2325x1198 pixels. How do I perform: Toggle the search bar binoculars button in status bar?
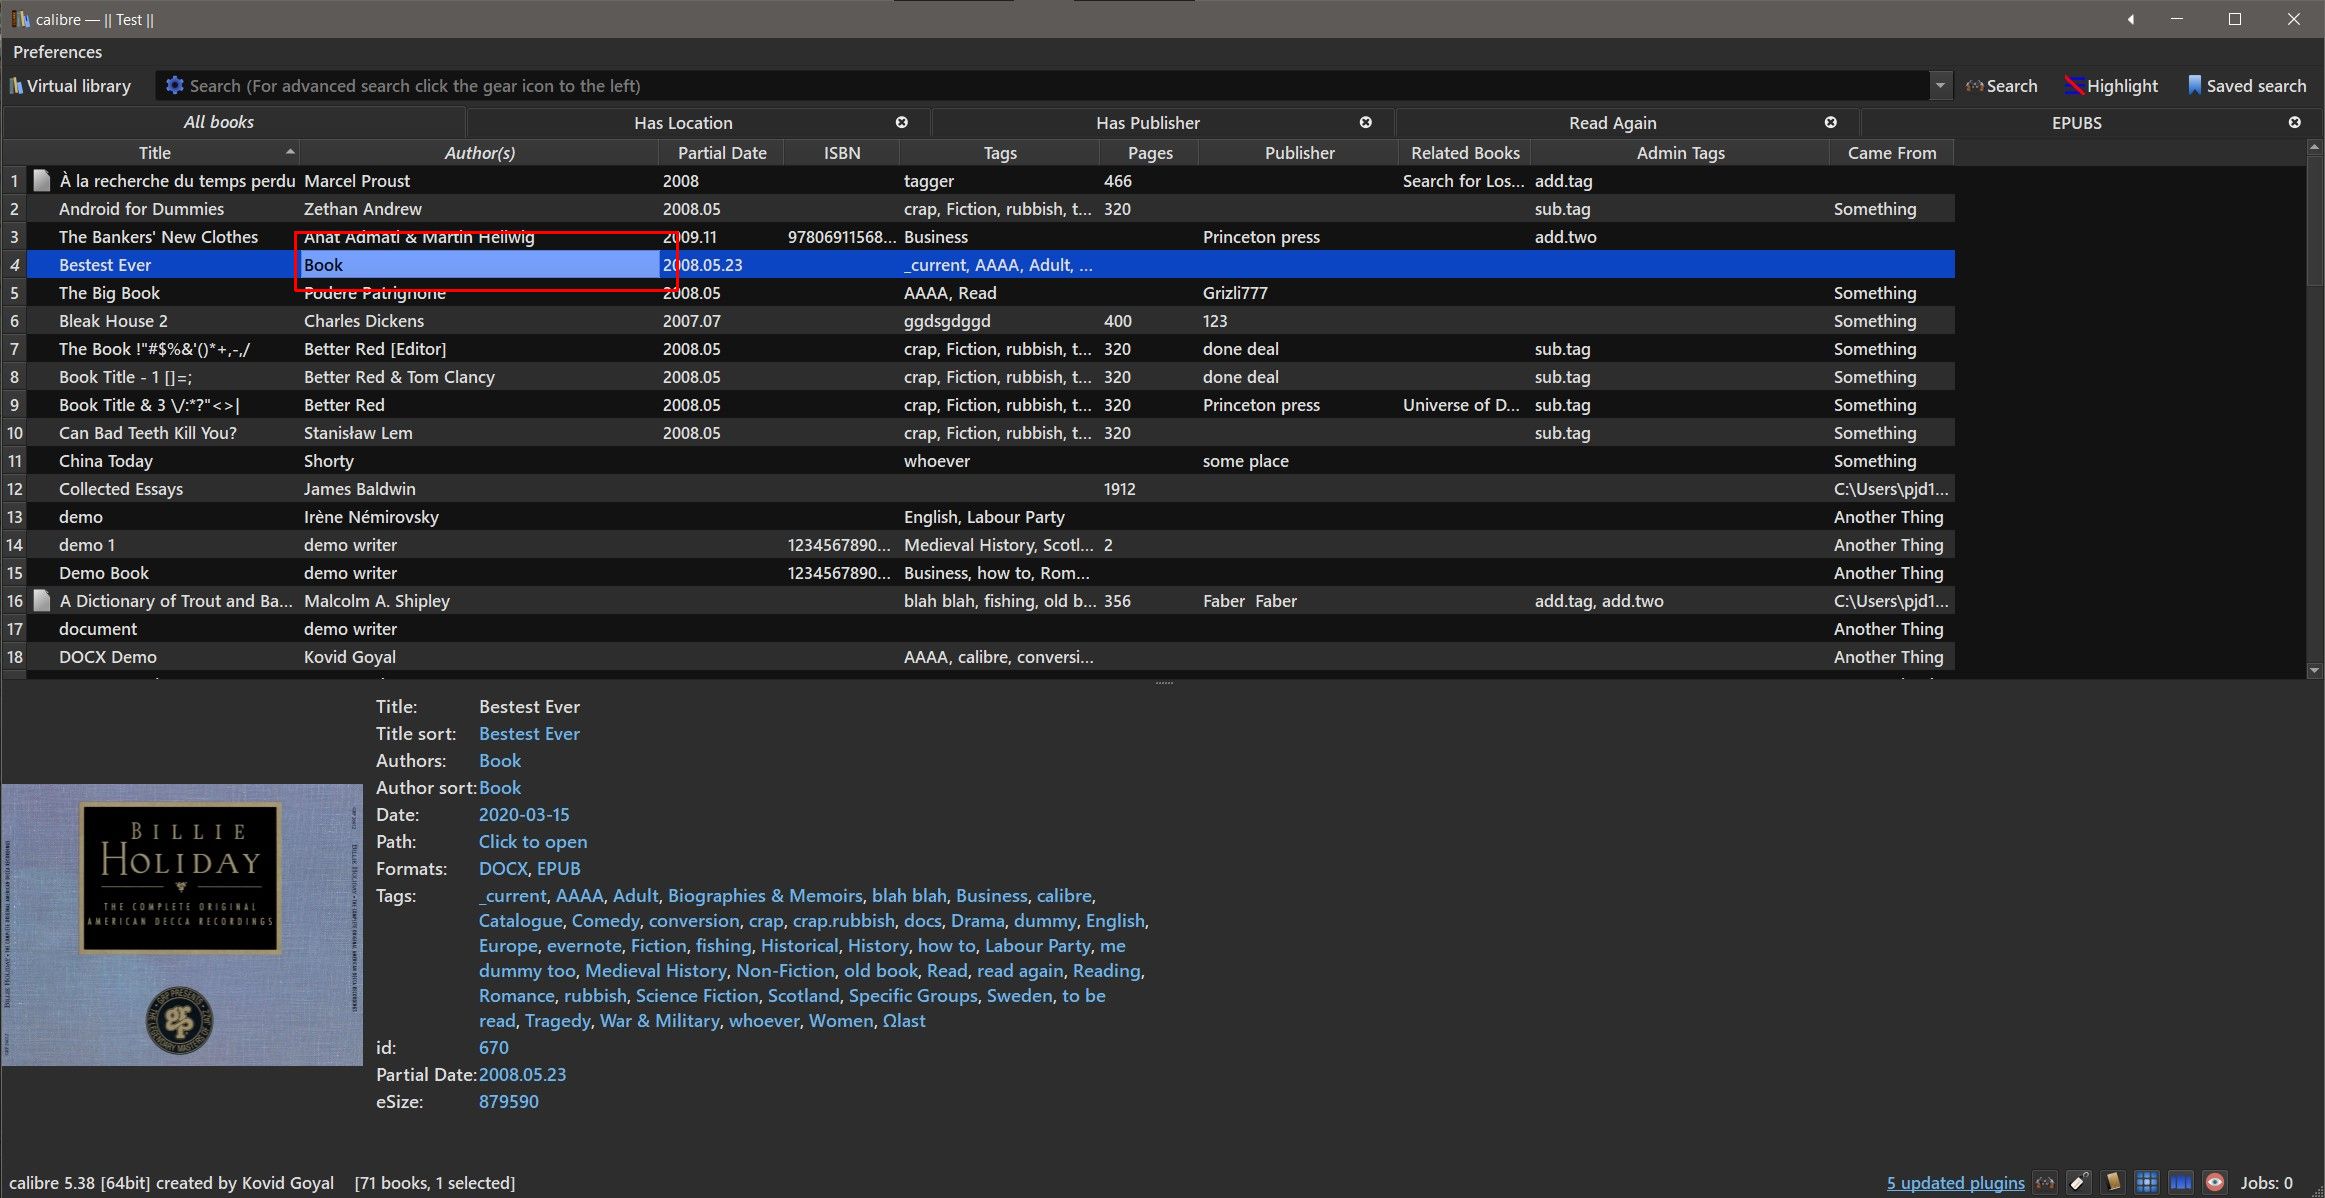(2045, 1183)
